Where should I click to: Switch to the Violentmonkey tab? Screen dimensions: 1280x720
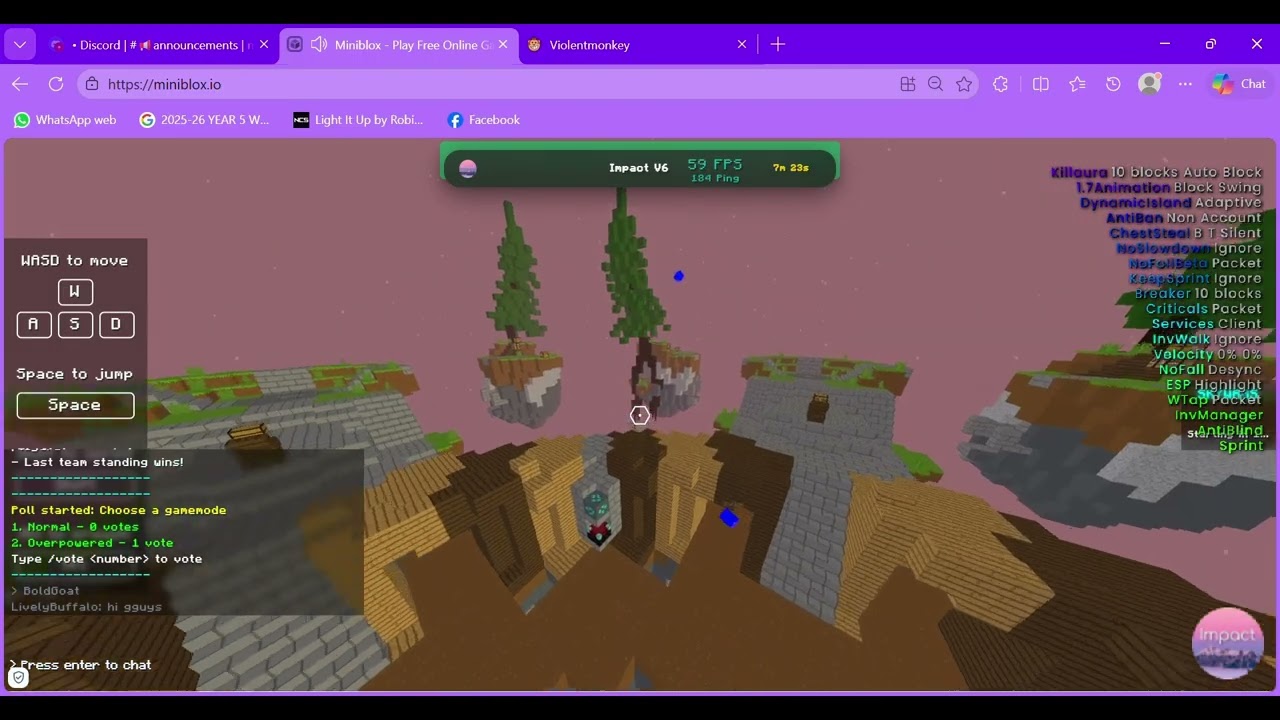[x=638, y=45]
